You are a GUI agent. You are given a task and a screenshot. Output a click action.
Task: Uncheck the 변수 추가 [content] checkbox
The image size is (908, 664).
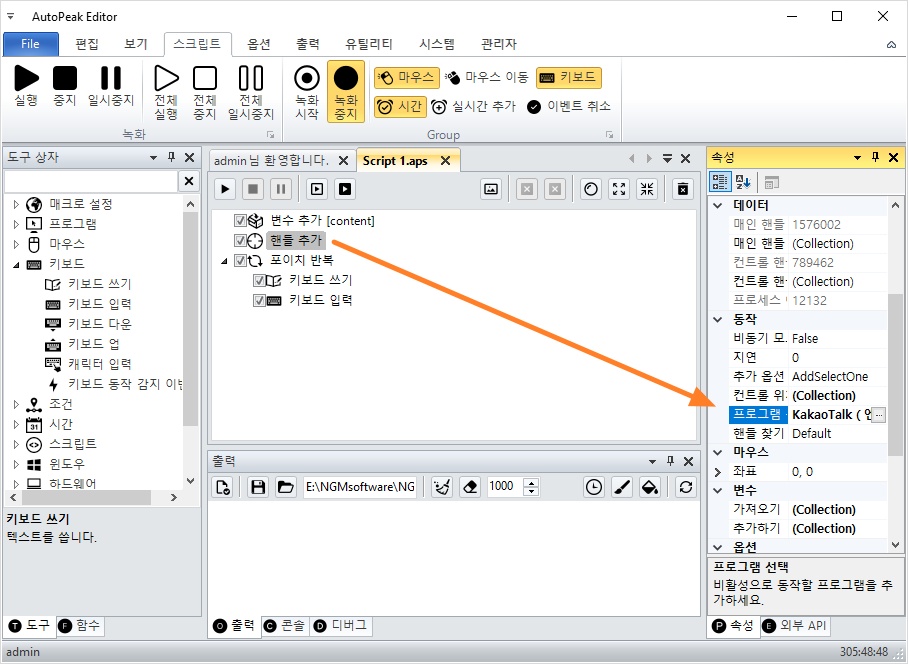[x=240, y=221]
